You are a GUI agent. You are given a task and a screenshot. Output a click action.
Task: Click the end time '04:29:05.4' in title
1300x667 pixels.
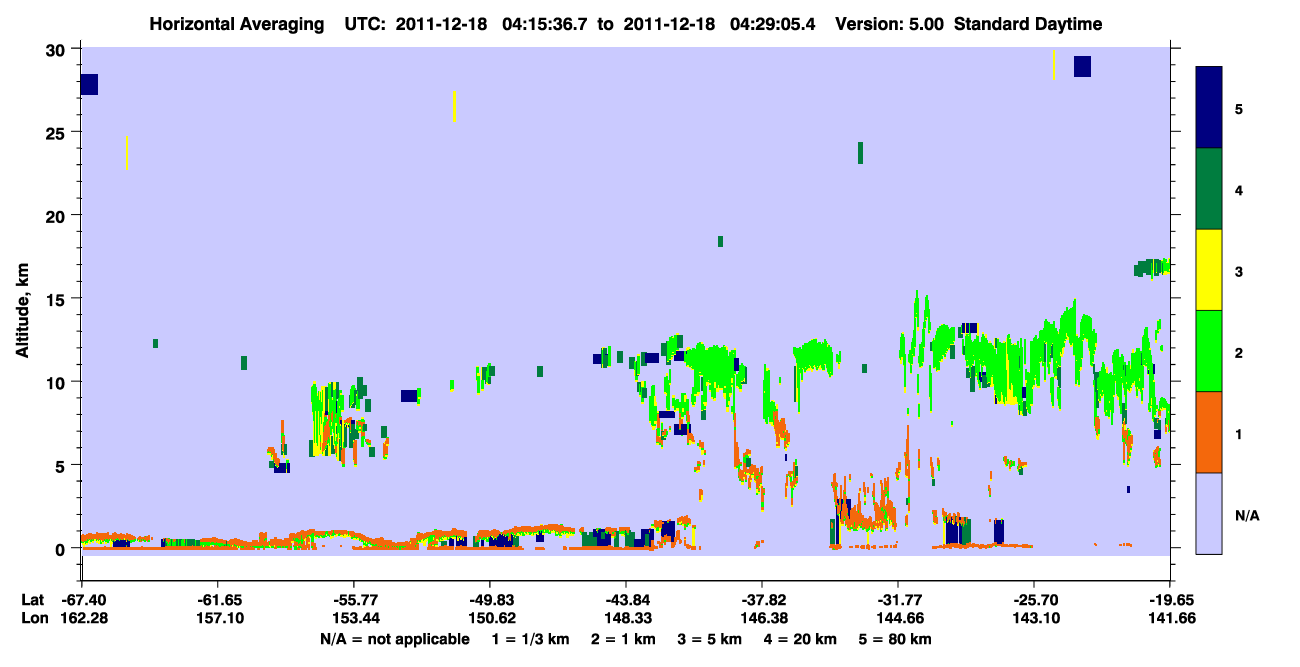(x=772, y=24)
